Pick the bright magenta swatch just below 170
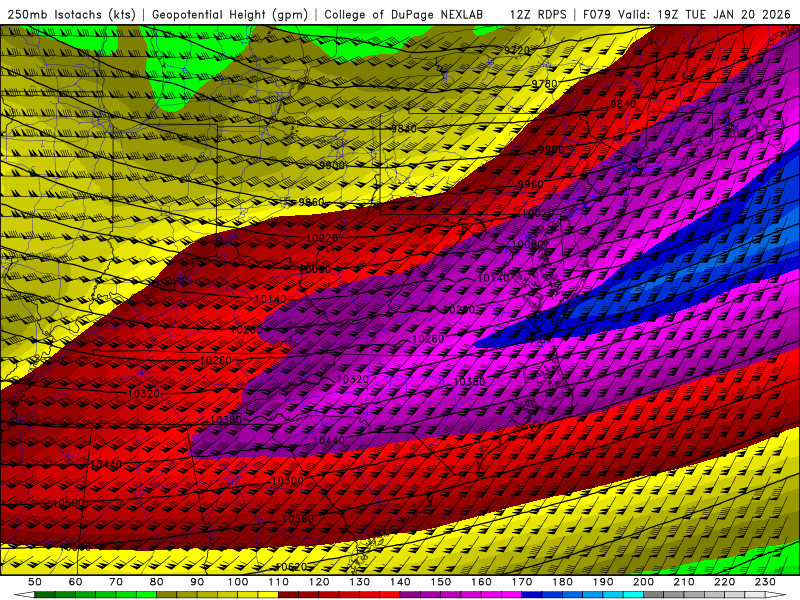The width and height of the screenshot is (800, 600). pos(512,594)
